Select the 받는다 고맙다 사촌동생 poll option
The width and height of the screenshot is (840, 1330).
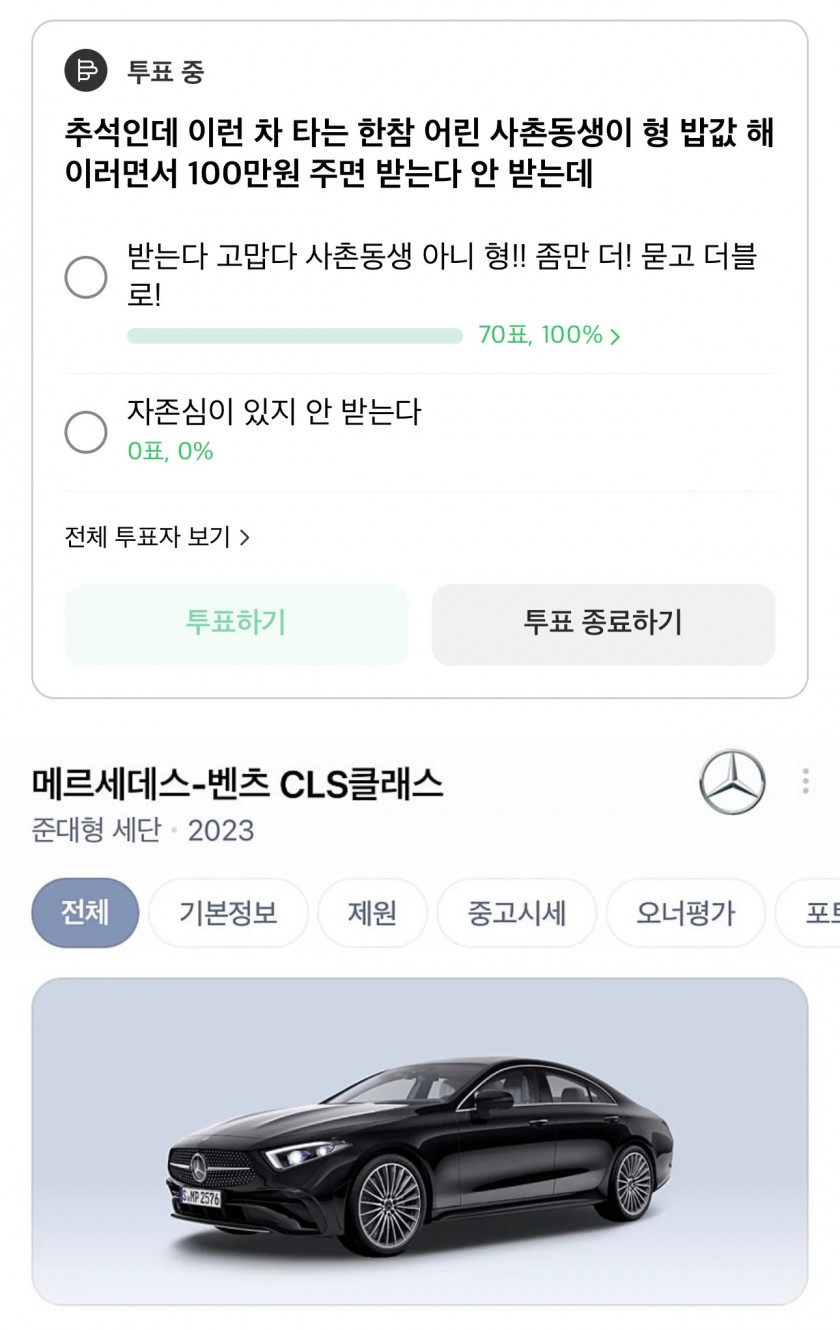[x=86, y=277]
